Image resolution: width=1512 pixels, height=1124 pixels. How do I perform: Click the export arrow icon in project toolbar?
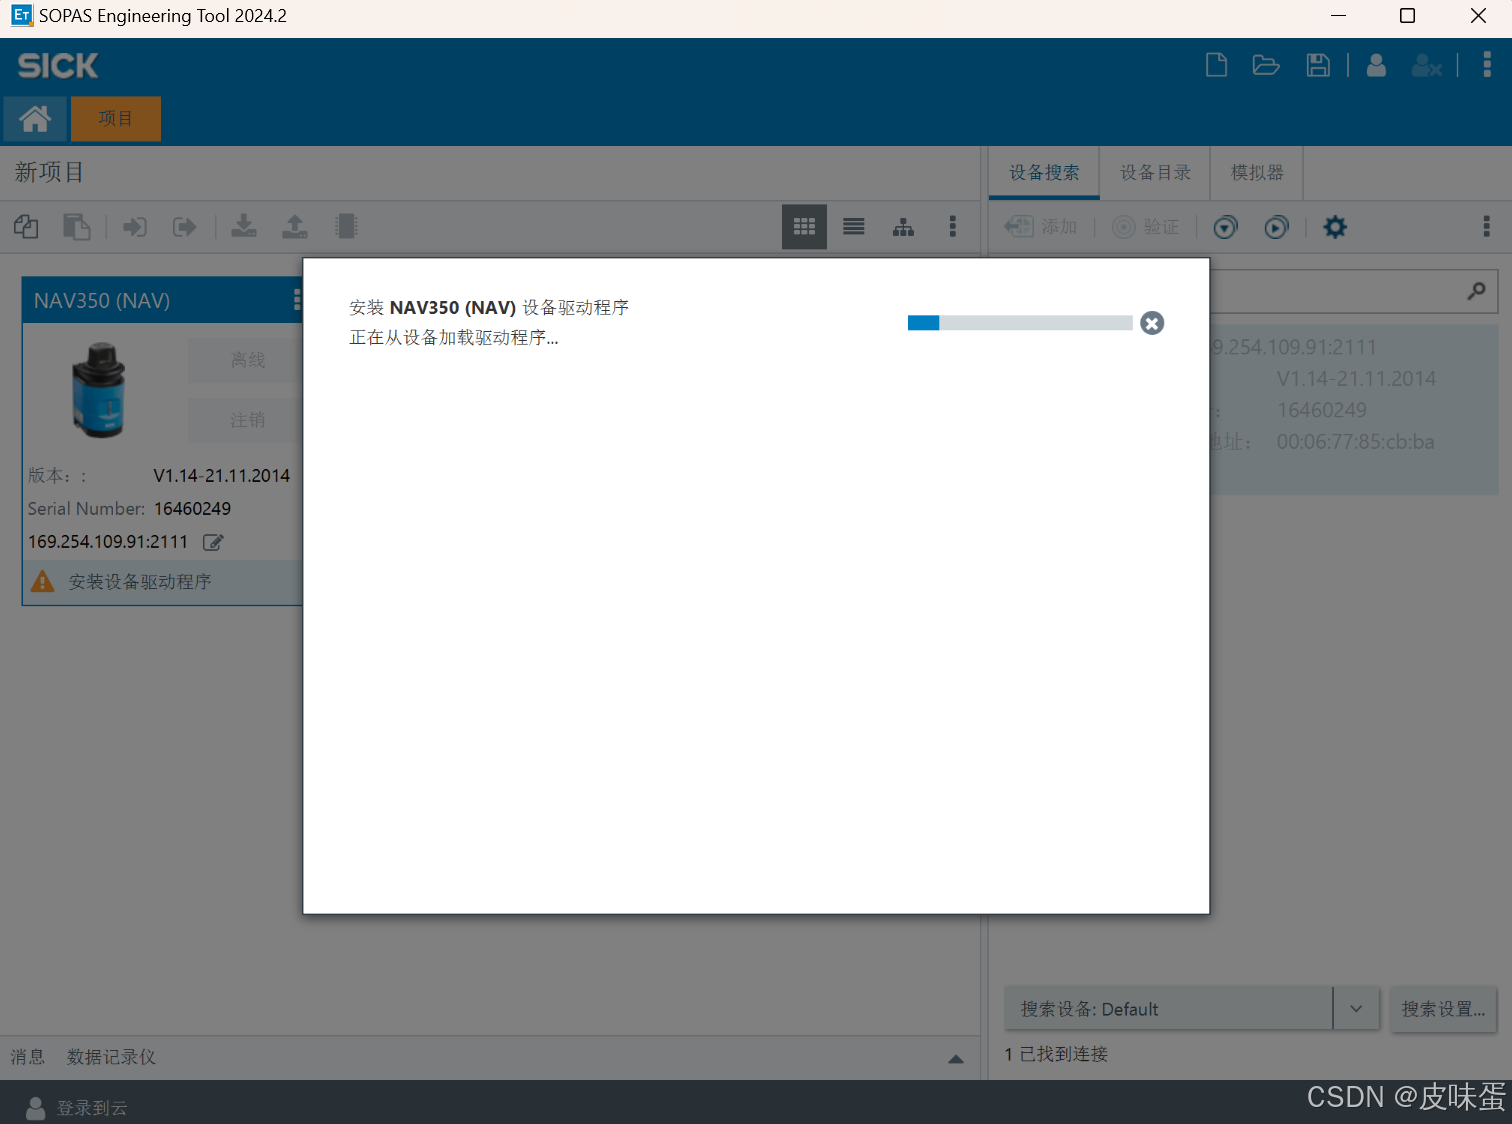(x=185, y=227)
